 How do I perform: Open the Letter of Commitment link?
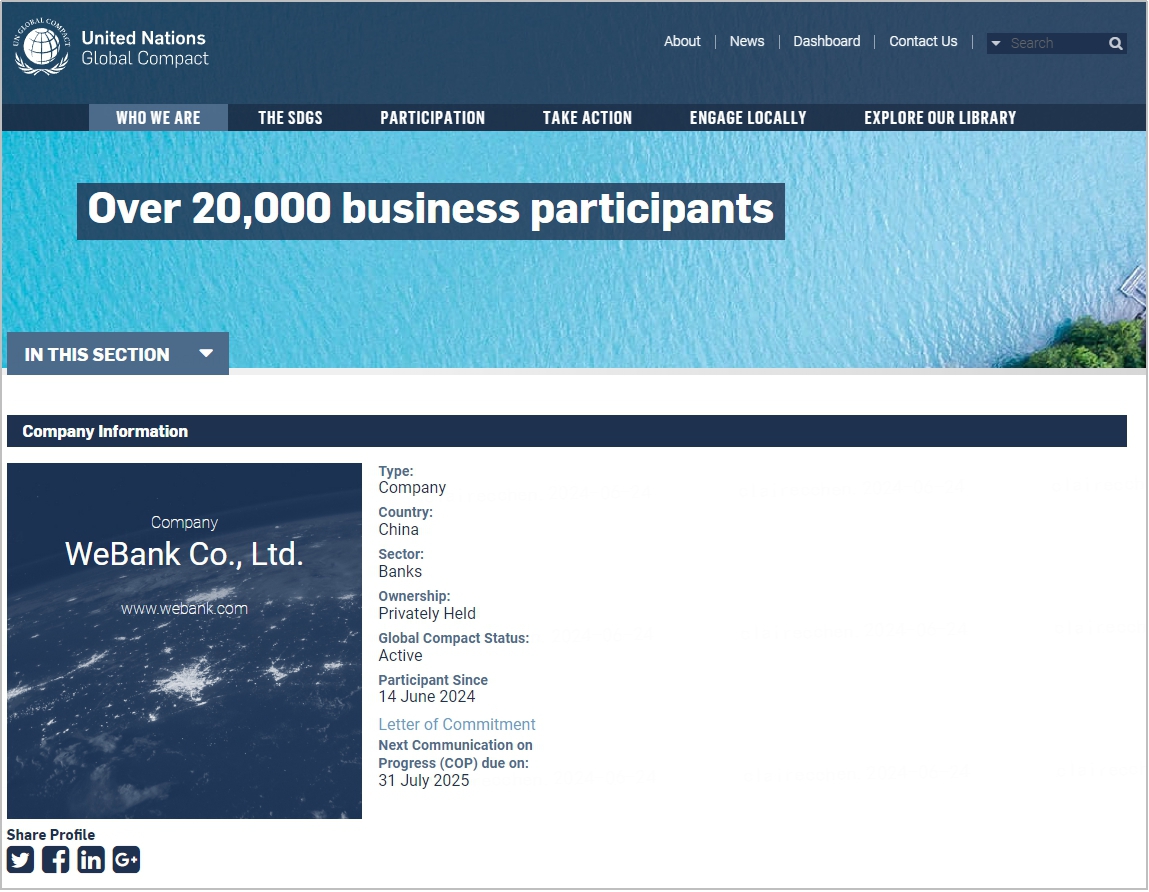457,724
